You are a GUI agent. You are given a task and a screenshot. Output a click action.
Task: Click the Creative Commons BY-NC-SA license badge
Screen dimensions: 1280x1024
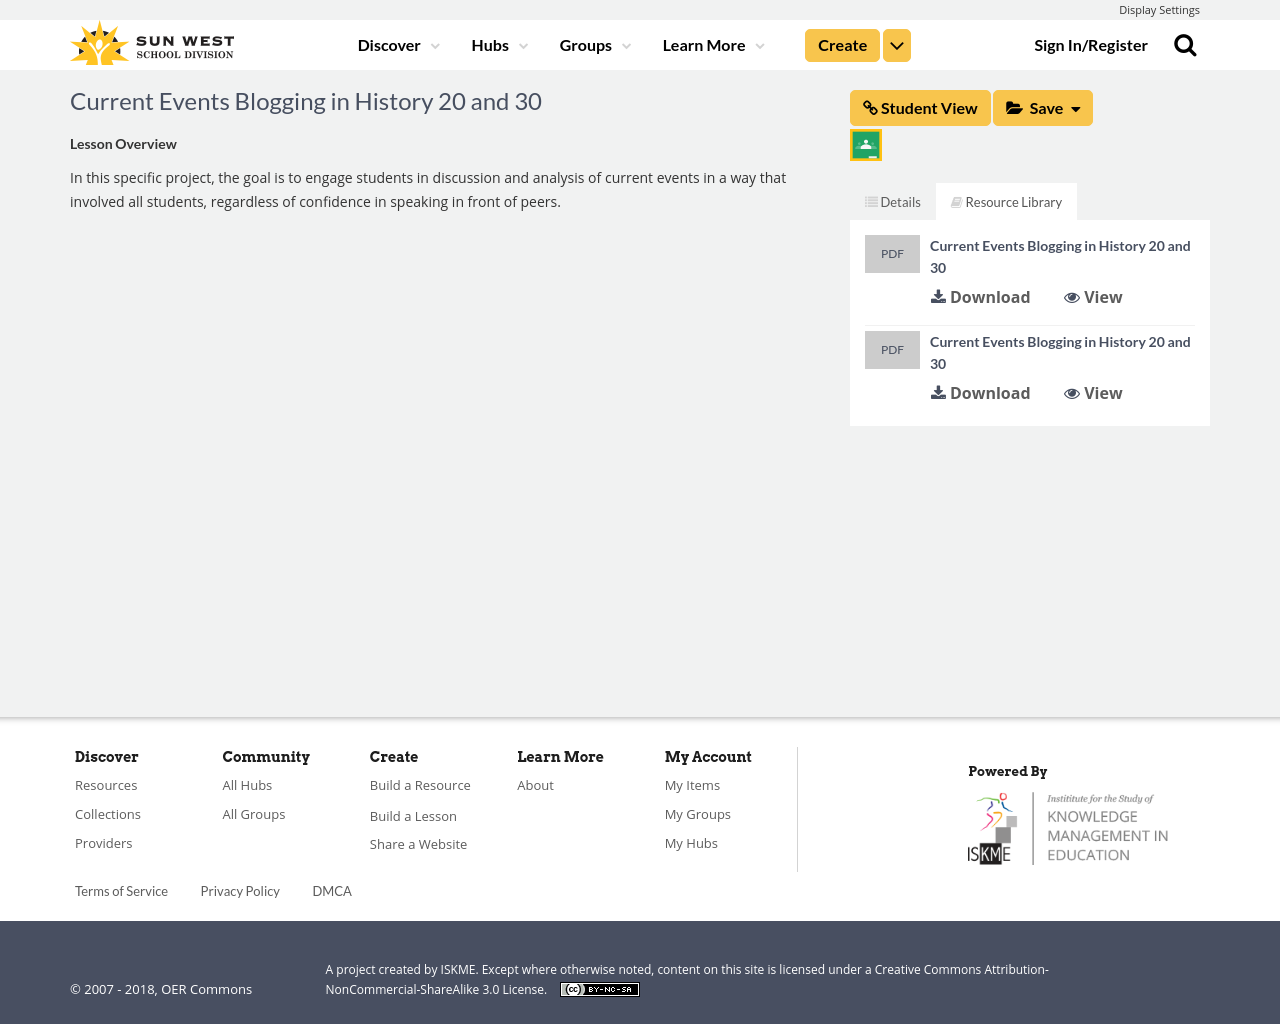tap(600, 990)
